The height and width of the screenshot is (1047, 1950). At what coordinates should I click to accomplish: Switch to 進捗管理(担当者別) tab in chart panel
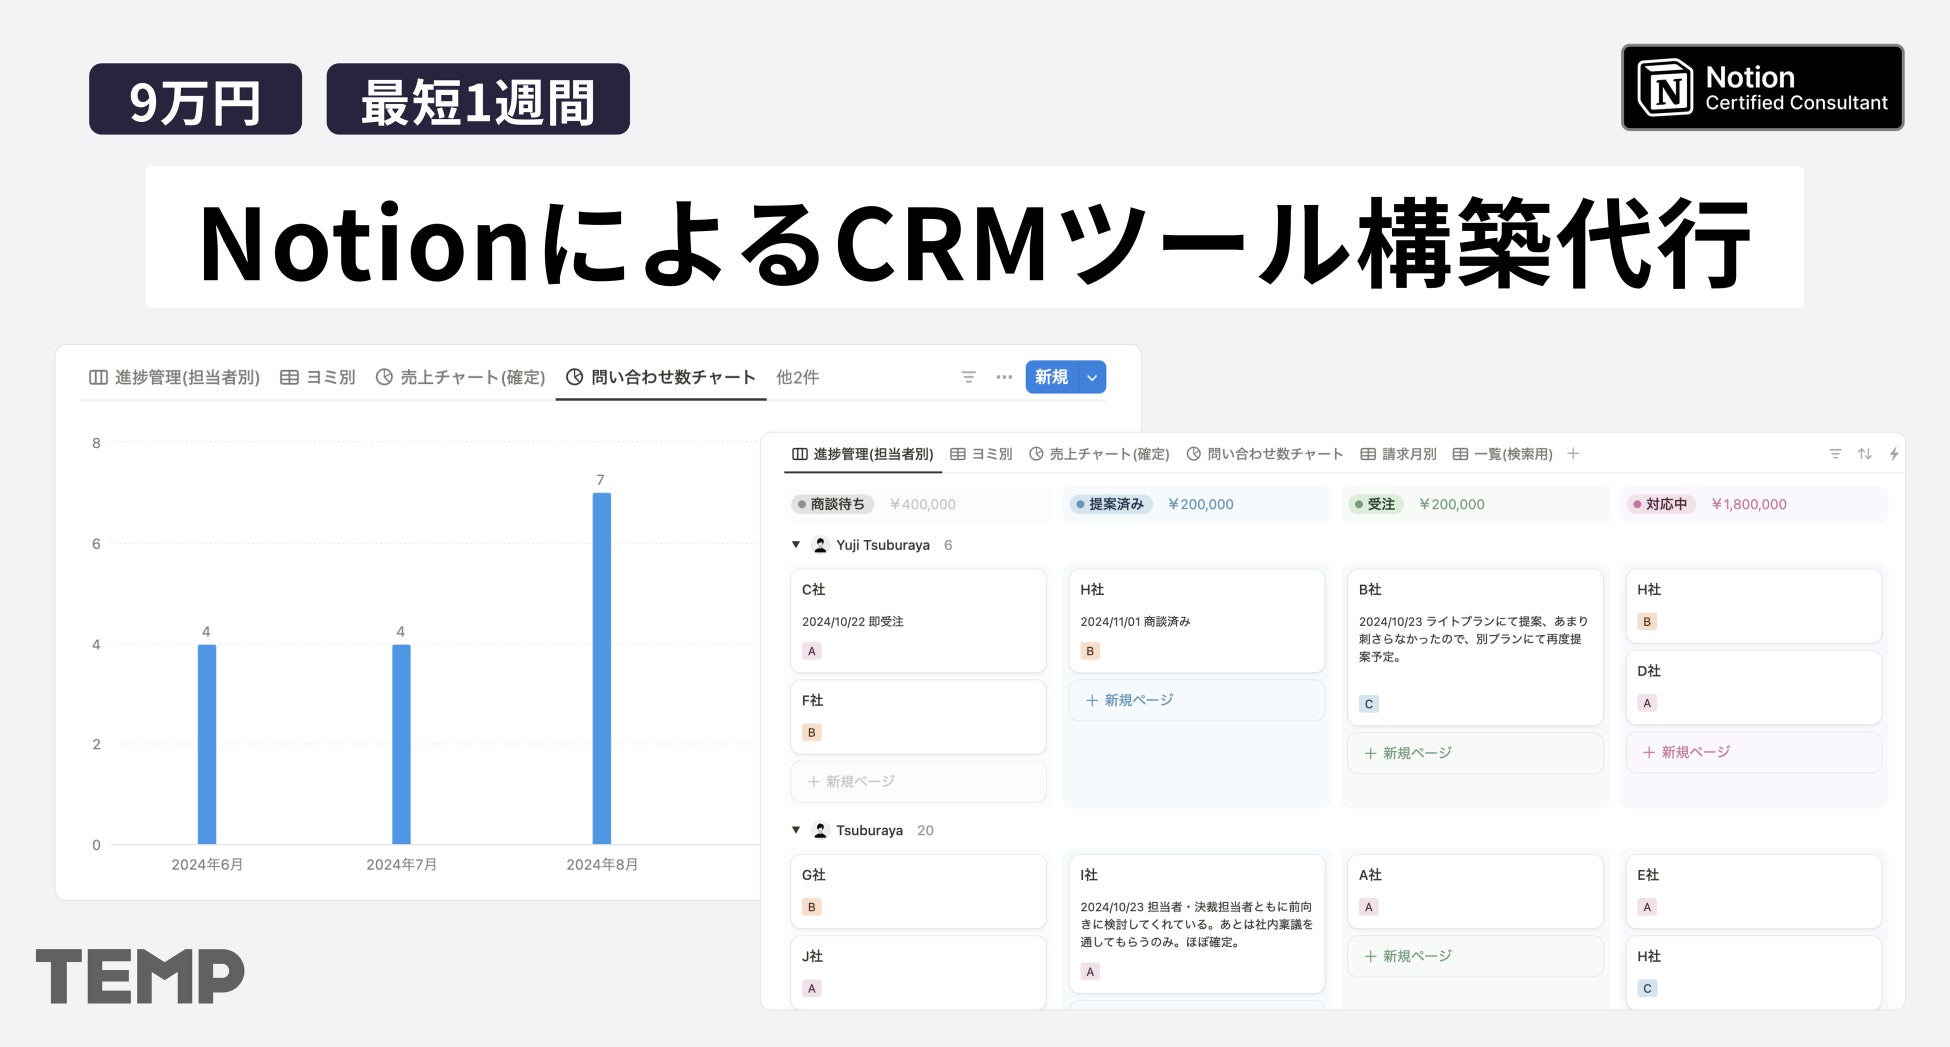coord(175,377)
